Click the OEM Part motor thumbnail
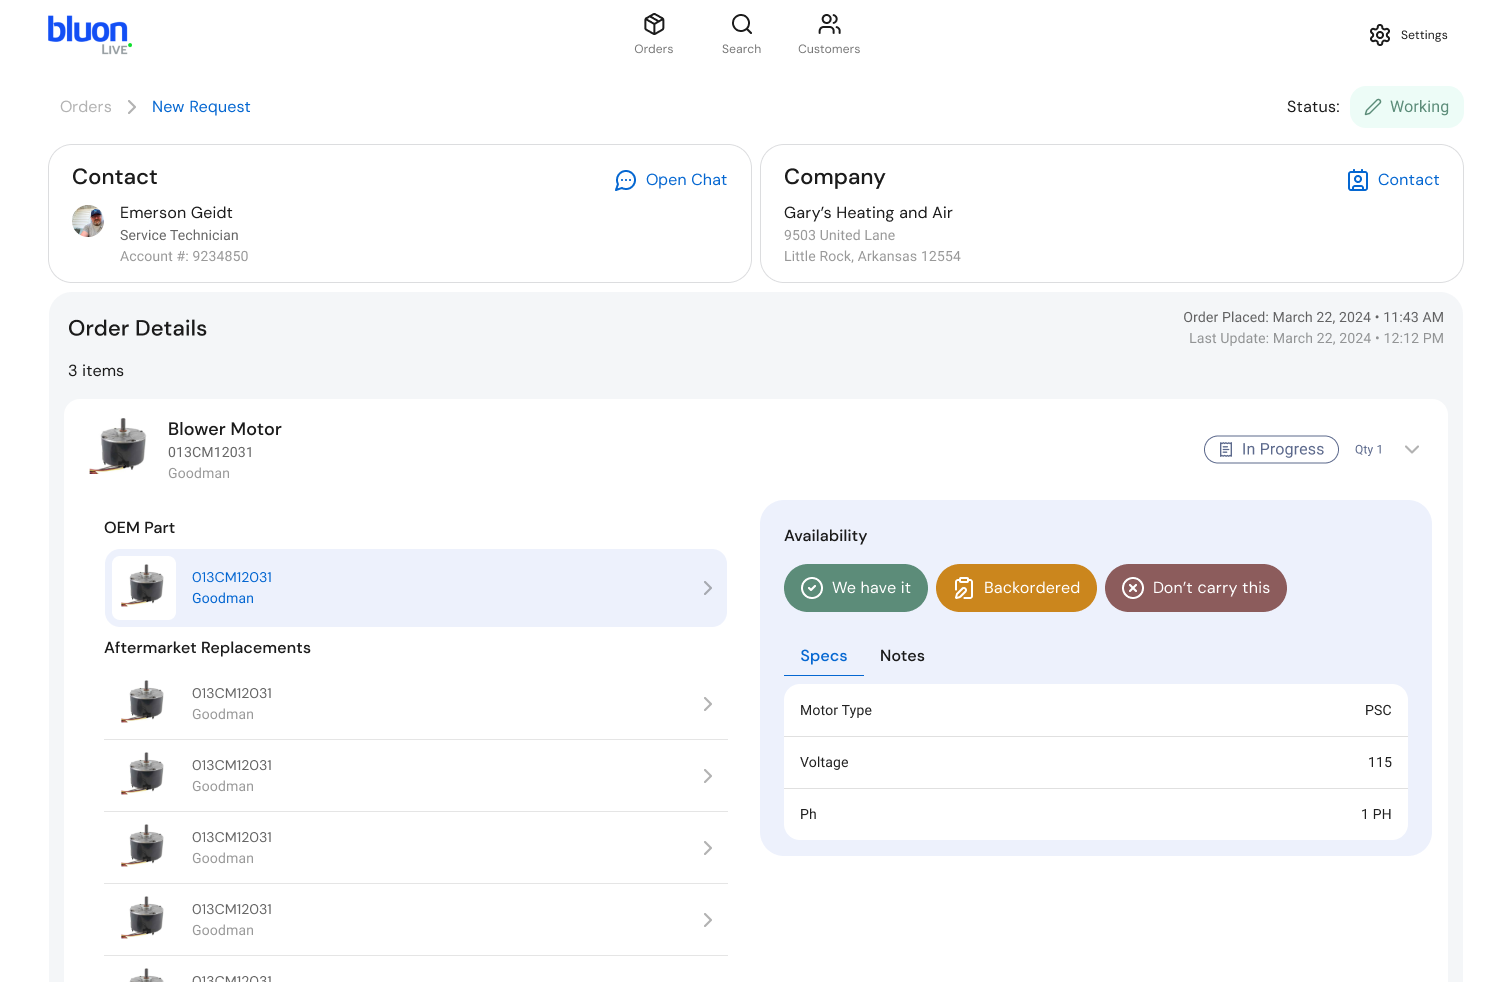 point(145,588)
